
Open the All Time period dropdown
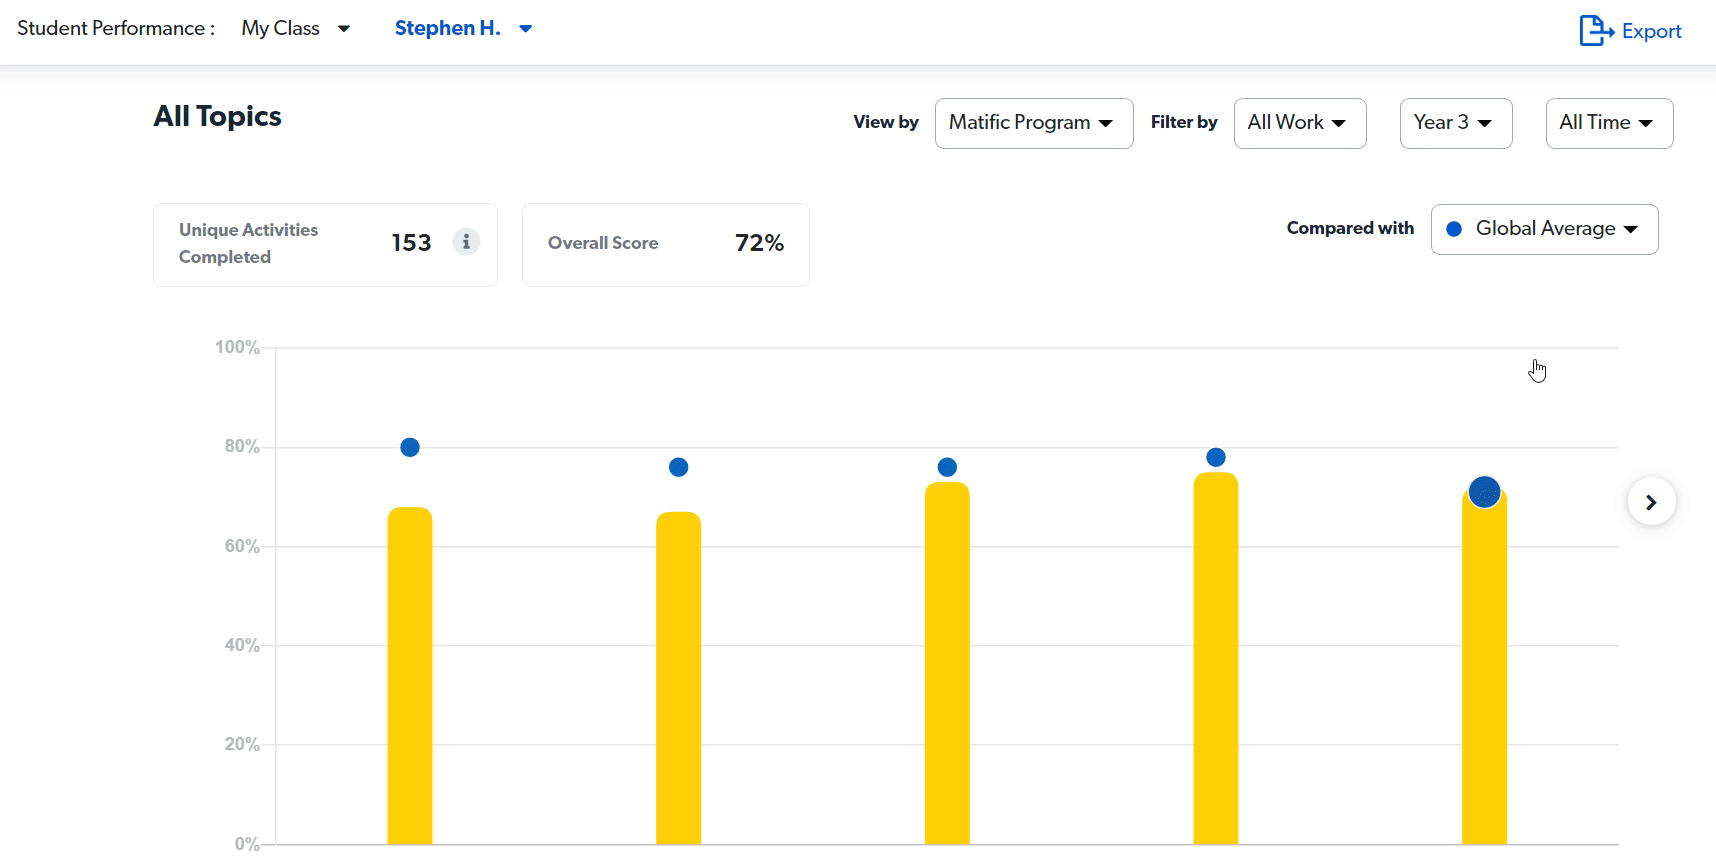pyautogui.click(x=1608, y=123)
